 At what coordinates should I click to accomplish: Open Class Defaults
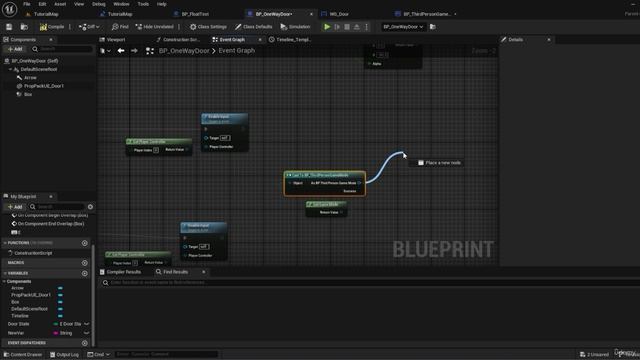(253, 27)
